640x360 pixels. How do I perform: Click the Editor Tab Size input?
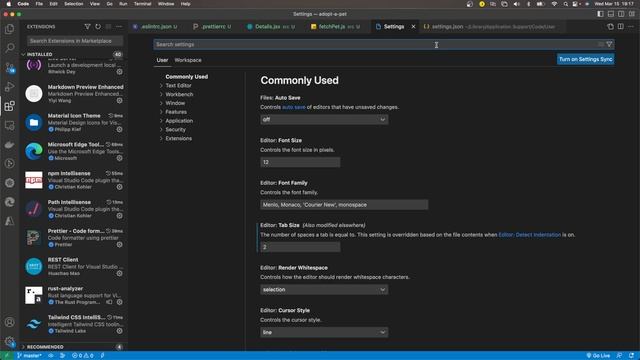pos(300,247)
